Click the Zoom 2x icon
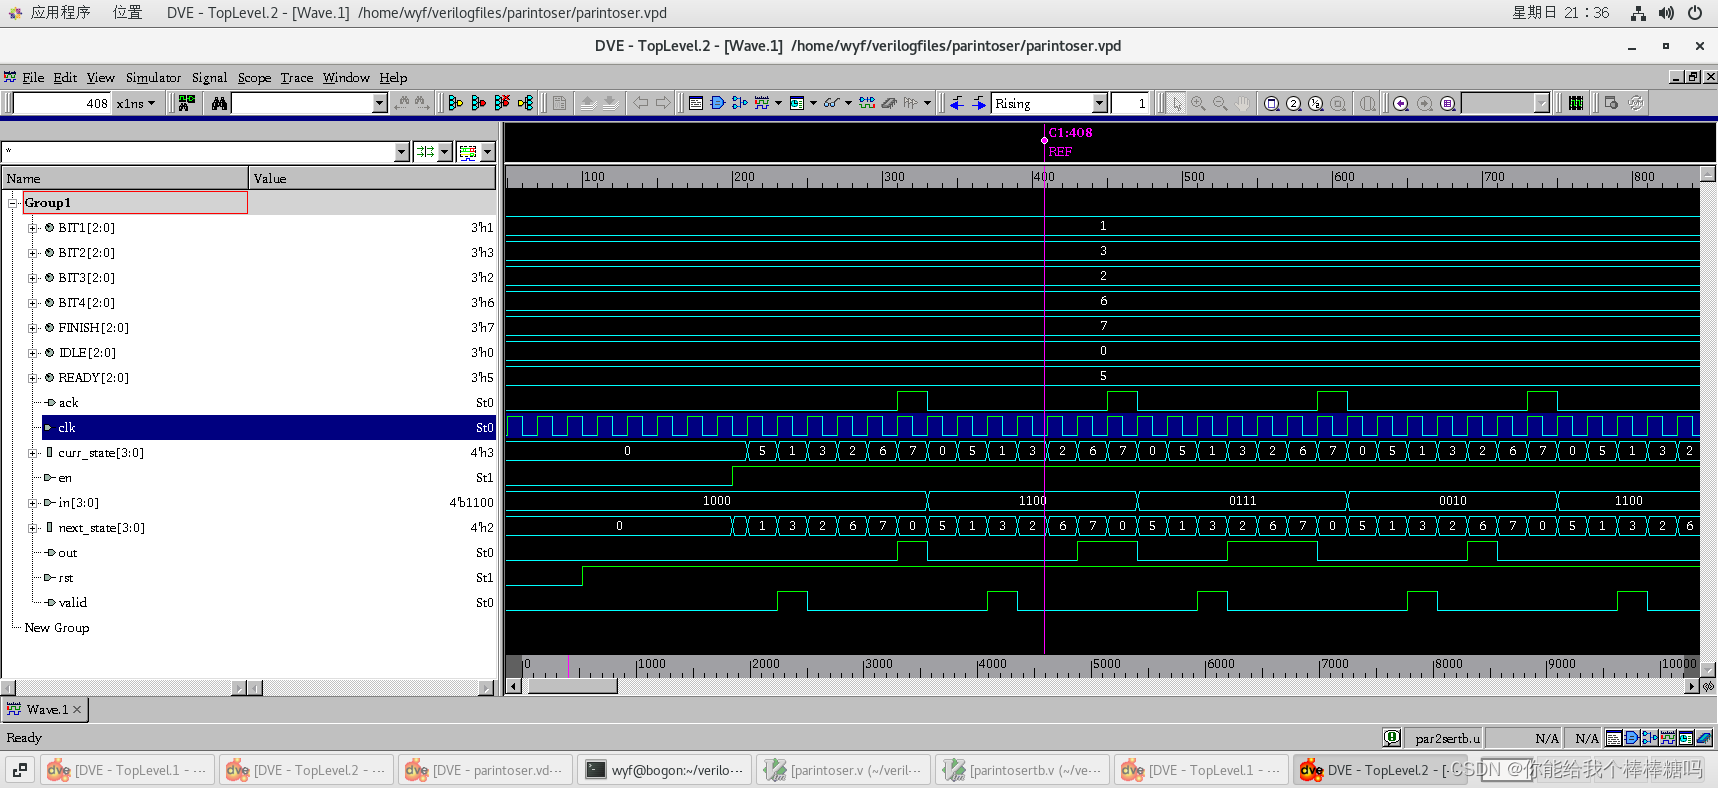 point(1294,103)
